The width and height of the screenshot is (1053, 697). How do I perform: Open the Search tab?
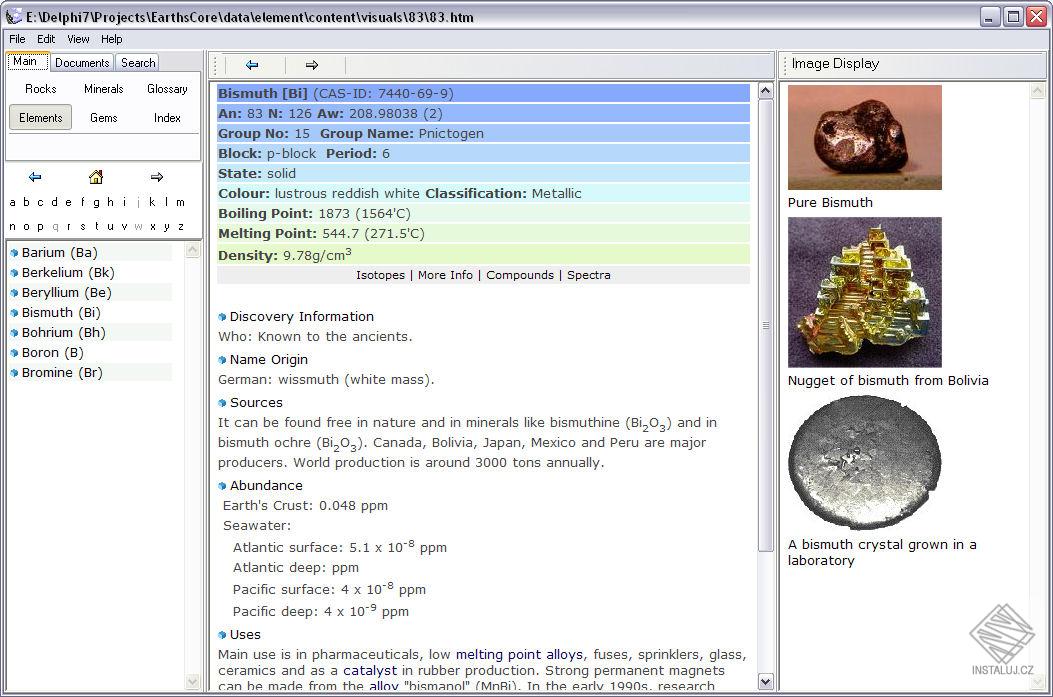(x=138, y=62)
